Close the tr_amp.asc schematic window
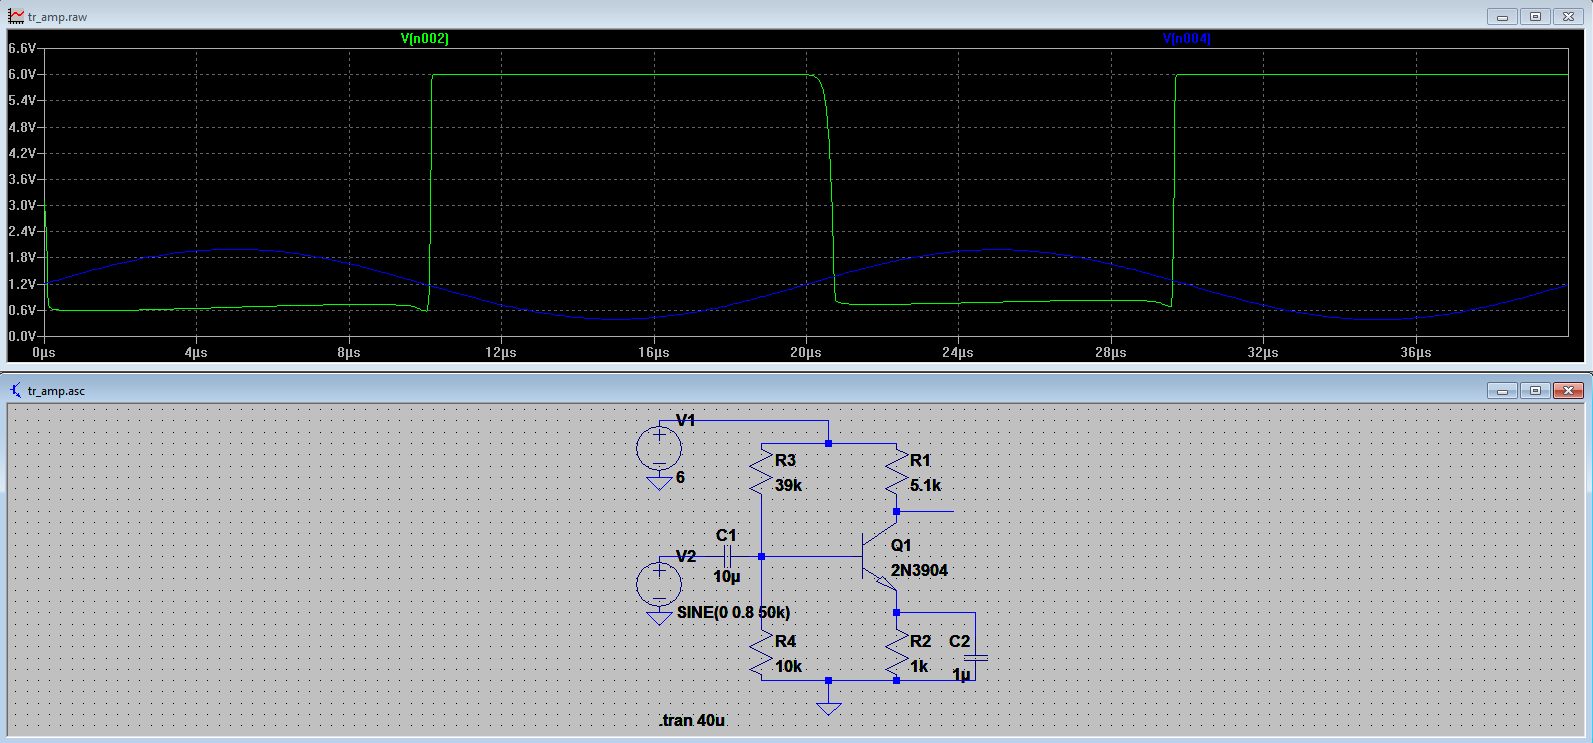The height and width of the screenshot is (743, 1593). (1569, 390)
